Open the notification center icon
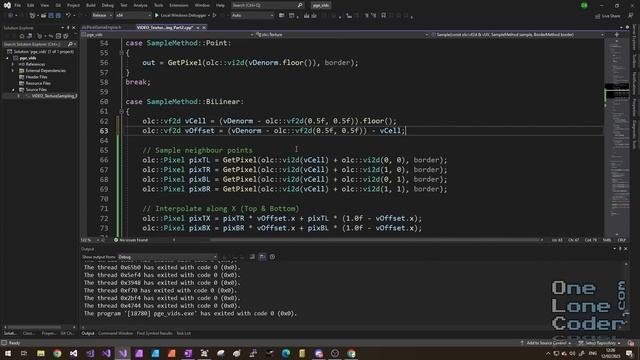The image size is (640, 360). (629, 353)
